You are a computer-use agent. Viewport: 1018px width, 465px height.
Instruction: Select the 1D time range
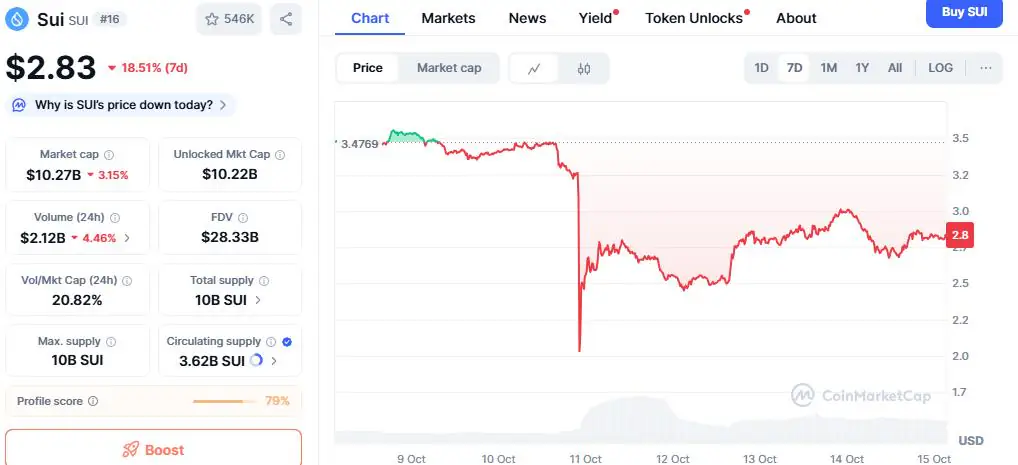click(x=761, y=68)
